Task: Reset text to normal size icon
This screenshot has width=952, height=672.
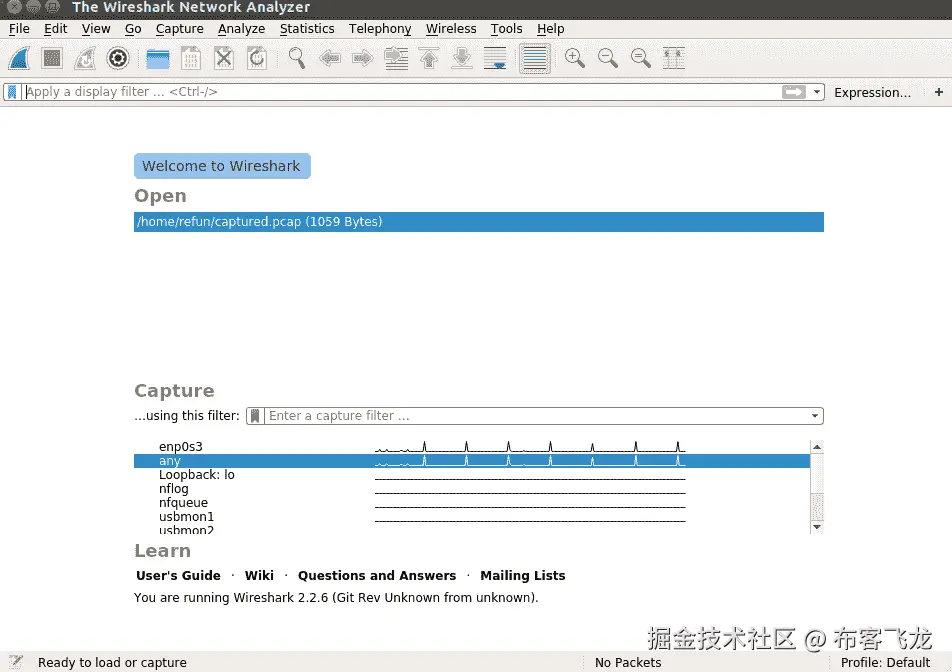Action: [641, 58]
